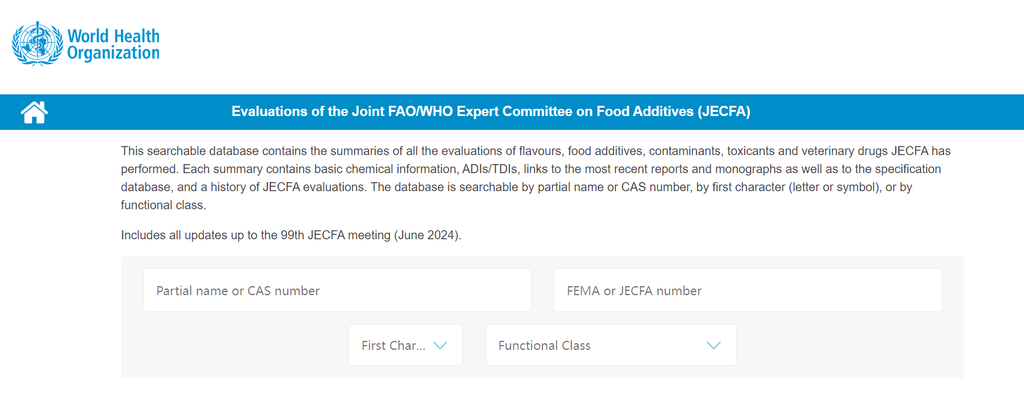1024x419 pixels.
Task: Click the '(June 2024)' date text
Action: (428, 236)
